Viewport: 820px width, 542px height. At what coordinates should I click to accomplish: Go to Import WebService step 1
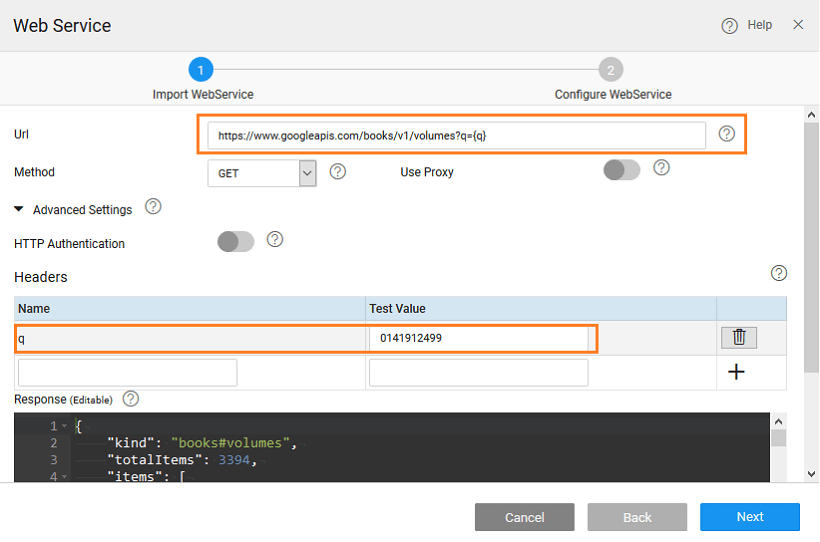coord(201,70)
